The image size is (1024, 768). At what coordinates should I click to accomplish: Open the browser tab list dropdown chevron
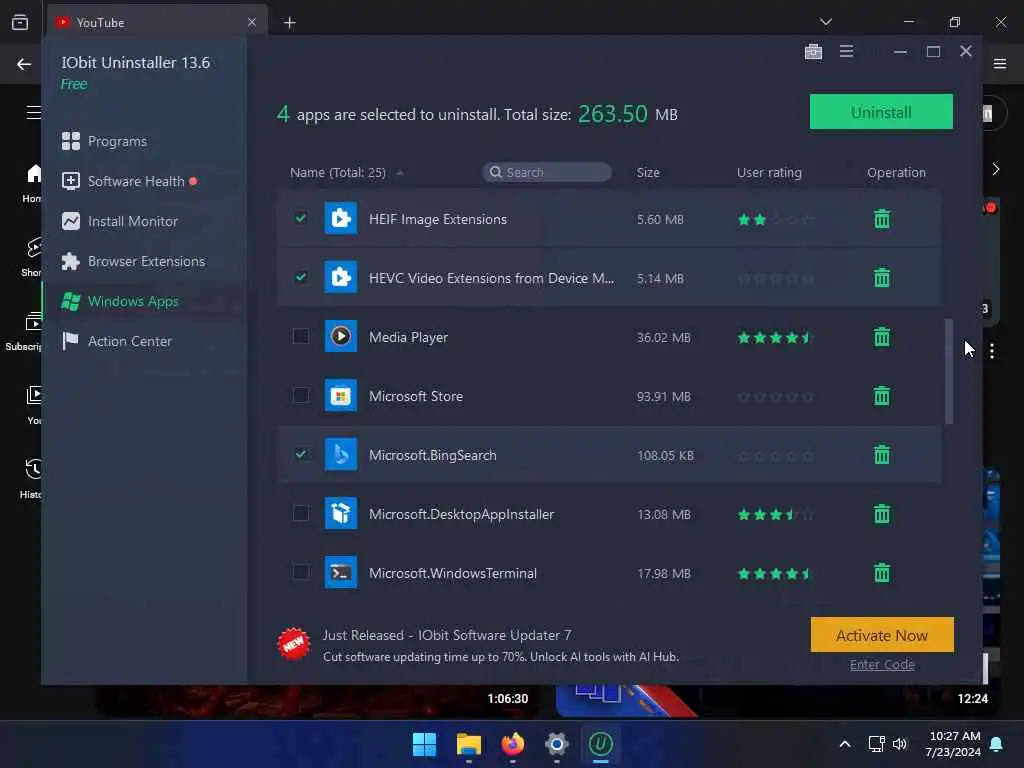pyautogui.click(x=825, y=22)
